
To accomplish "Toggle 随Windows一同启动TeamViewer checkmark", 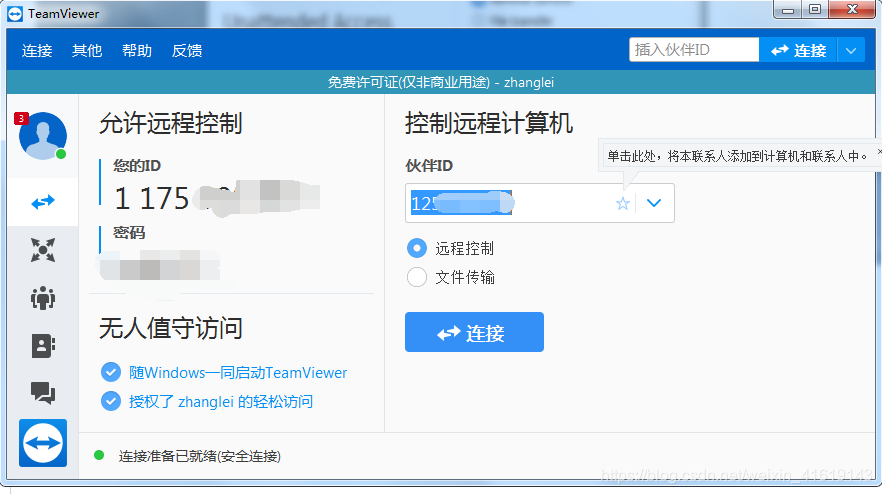I will click(x=111, y=372).
